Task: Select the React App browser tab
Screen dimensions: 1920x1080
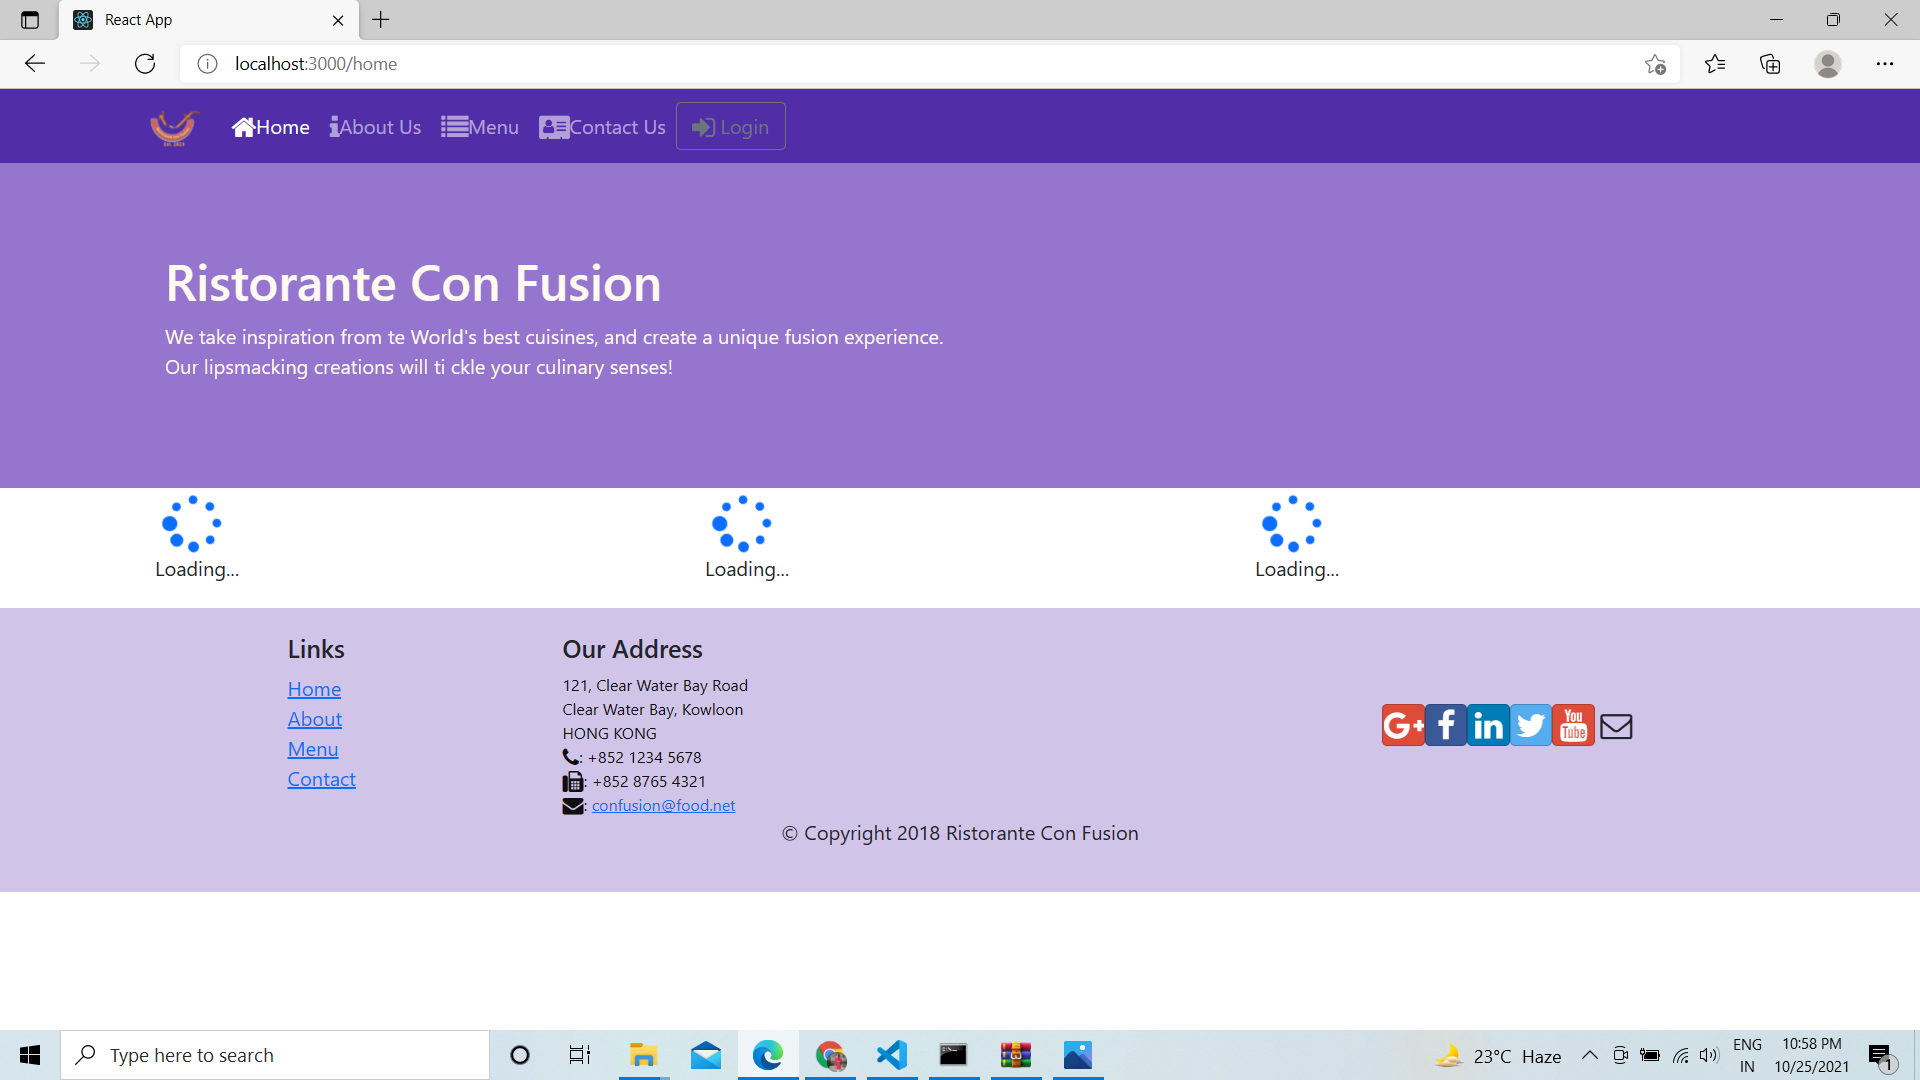Action: [206, 20]
